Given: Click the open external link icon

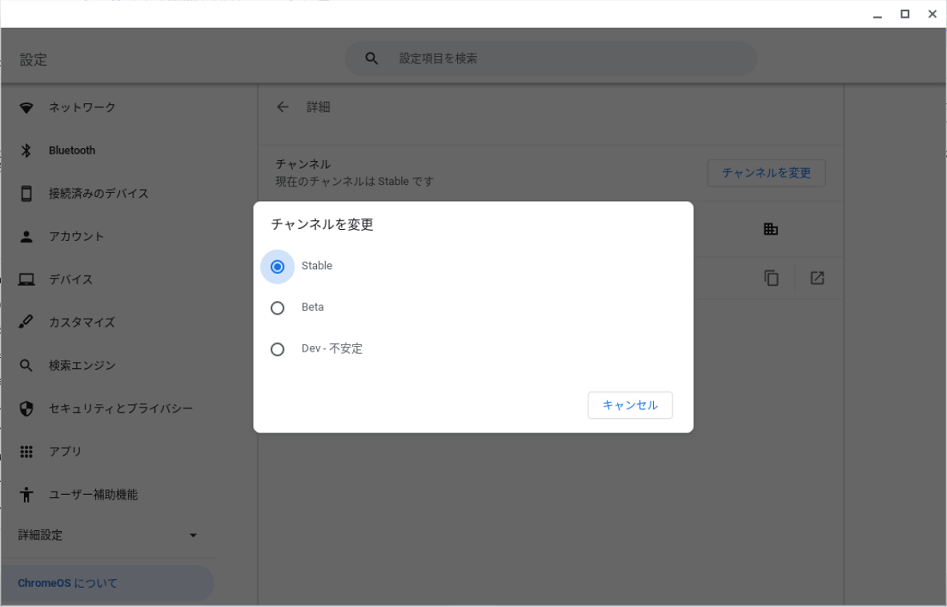Looking at the screenshot, I should tap(817, 278).
